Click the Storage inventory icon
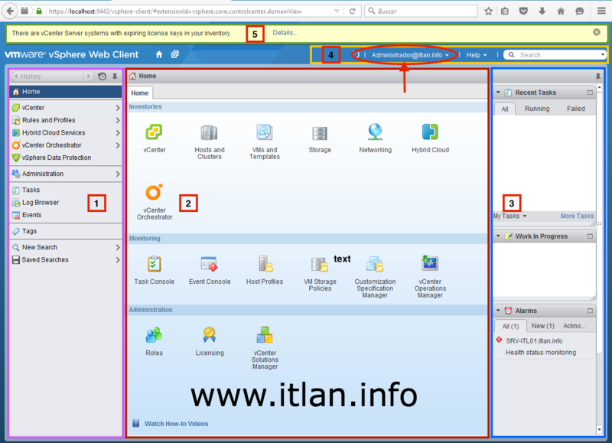Viewport: 612px width, 443px height. click(320, 133)
